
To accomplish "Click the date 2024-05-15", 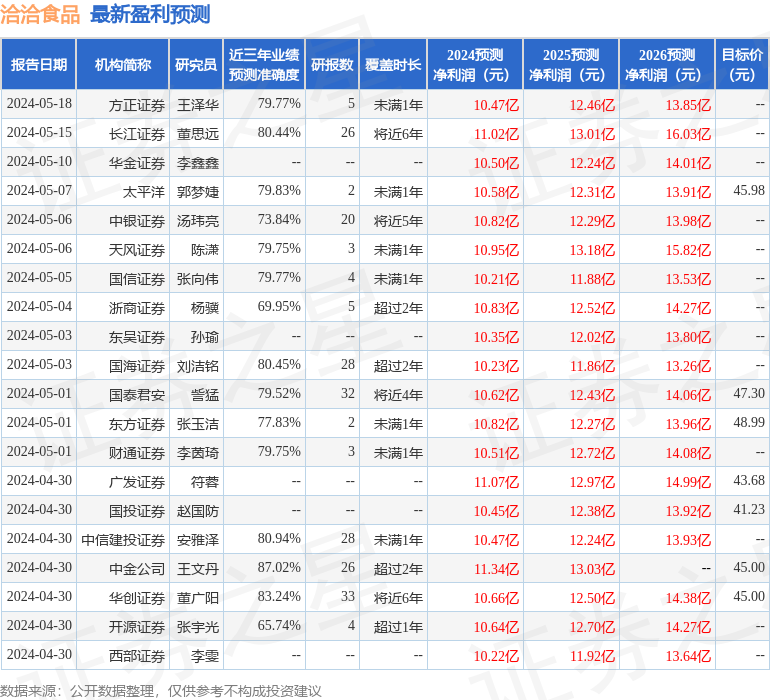I will coord(39,133).
